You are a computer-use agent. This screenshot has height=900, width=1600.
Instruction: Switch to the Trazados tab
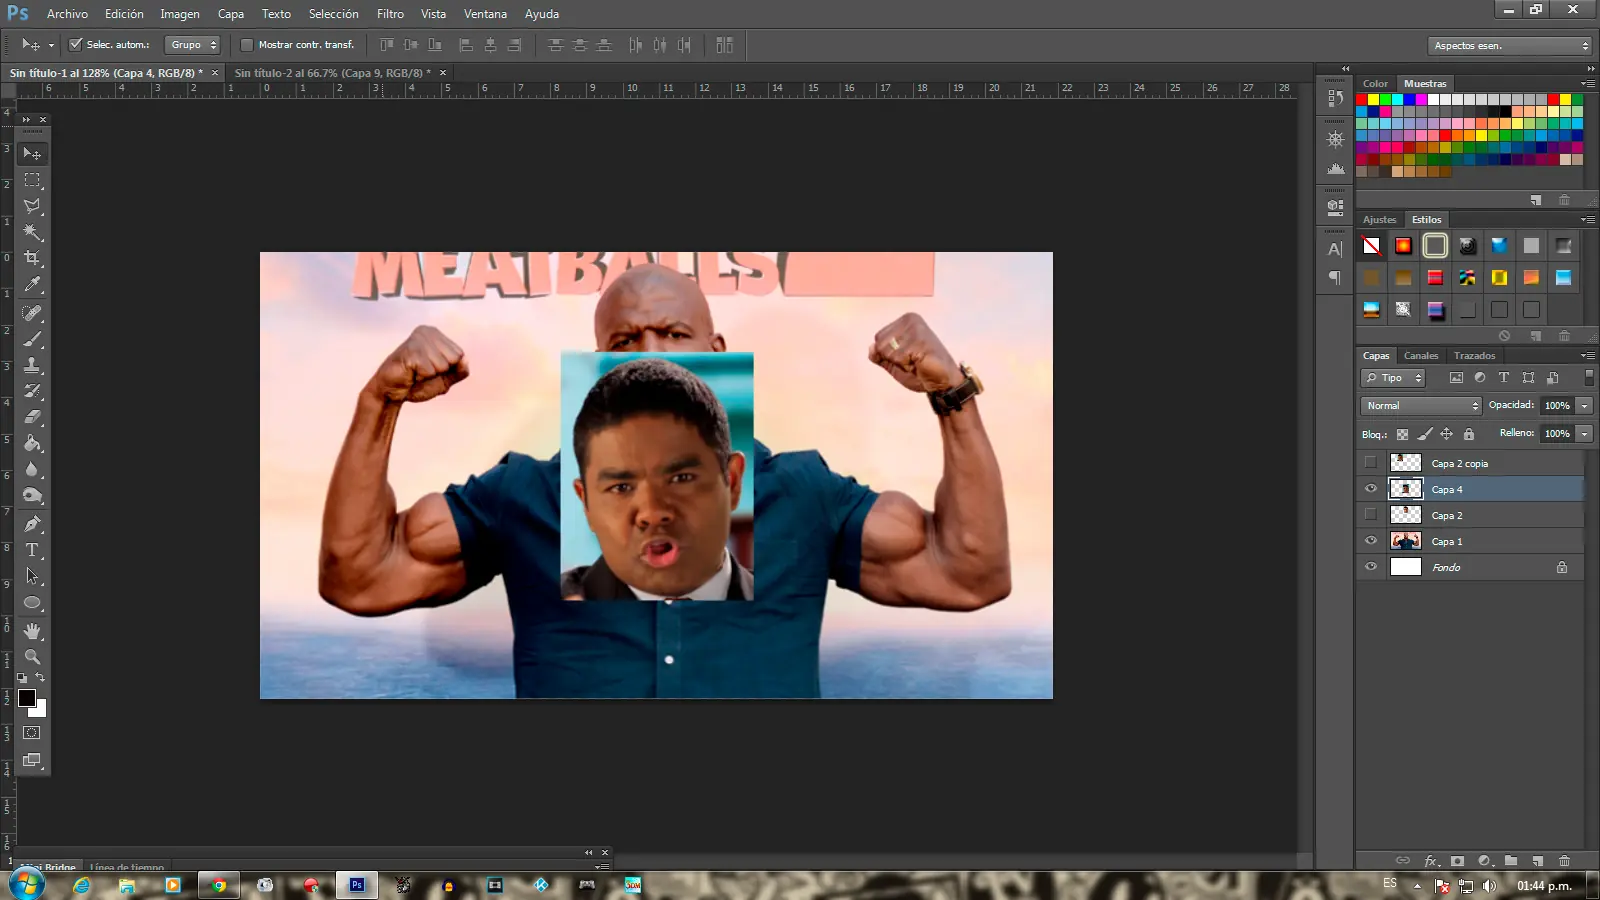(1474, 356)
